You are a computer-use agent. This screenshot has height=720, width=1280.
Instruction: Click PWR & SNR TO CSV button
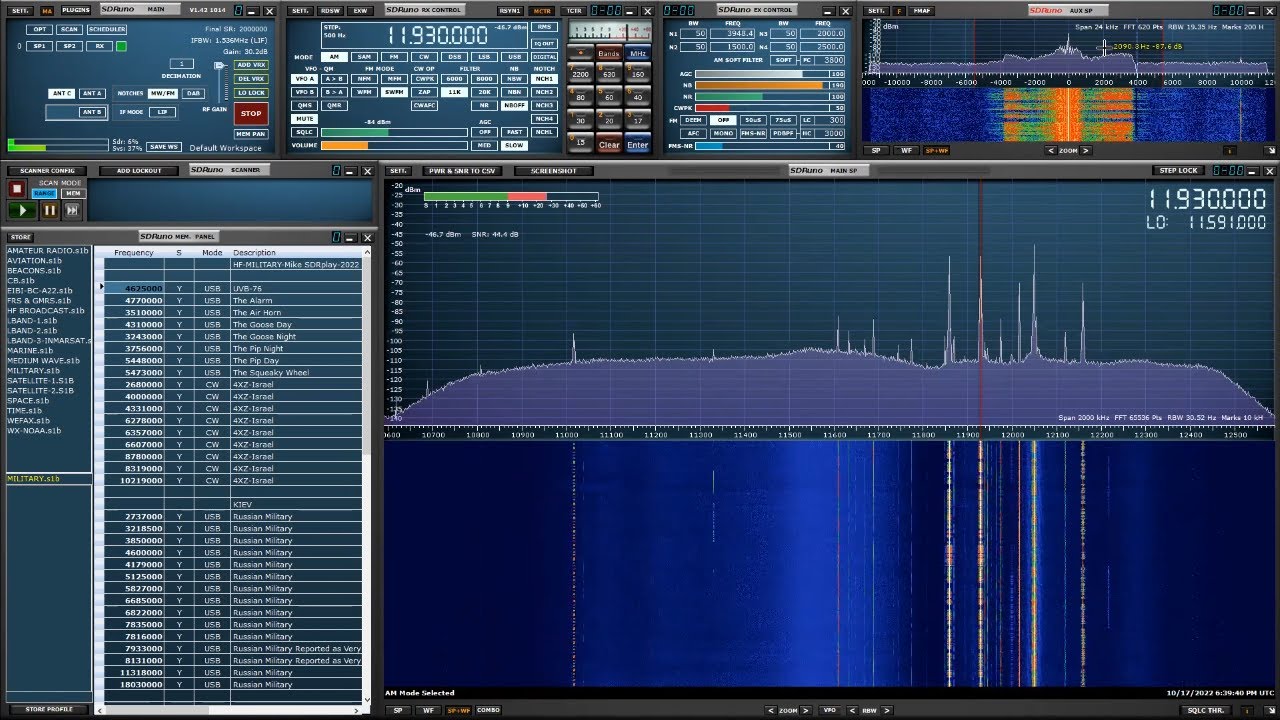click(x=462, y=171)
